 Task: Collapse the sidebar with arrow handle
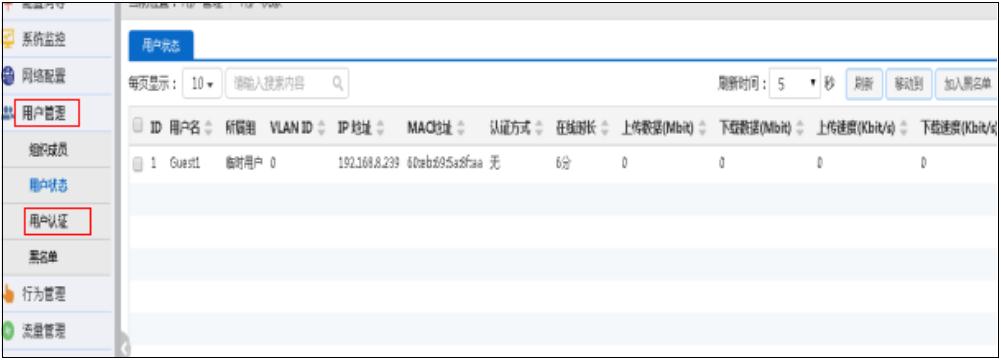click(125, 347)
